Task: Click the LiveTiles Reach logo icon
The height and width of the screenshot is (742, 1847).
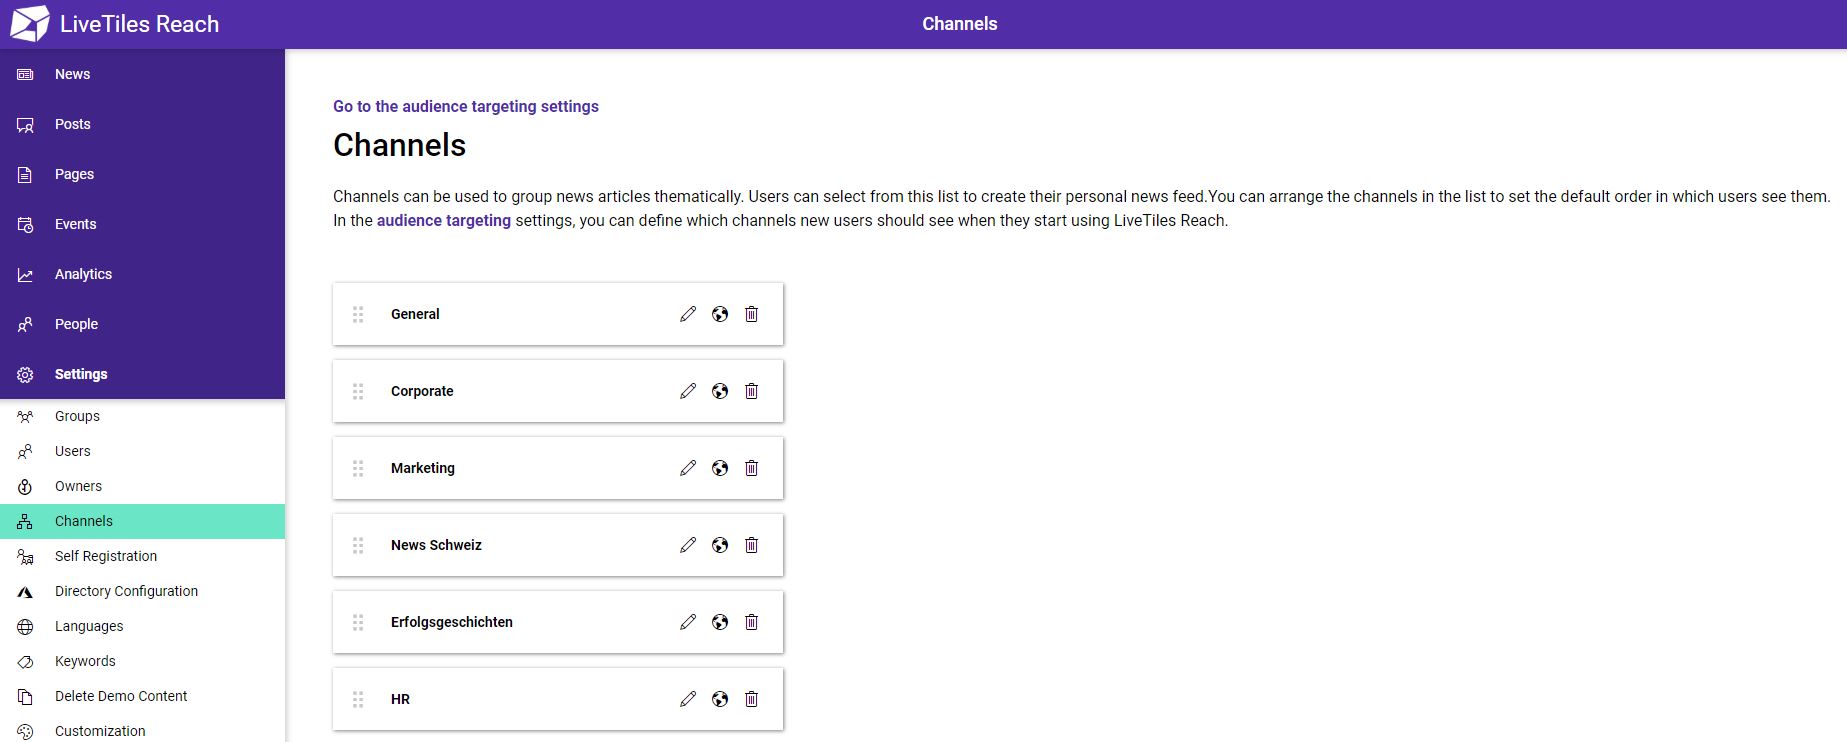Action: tap(30, 24)
